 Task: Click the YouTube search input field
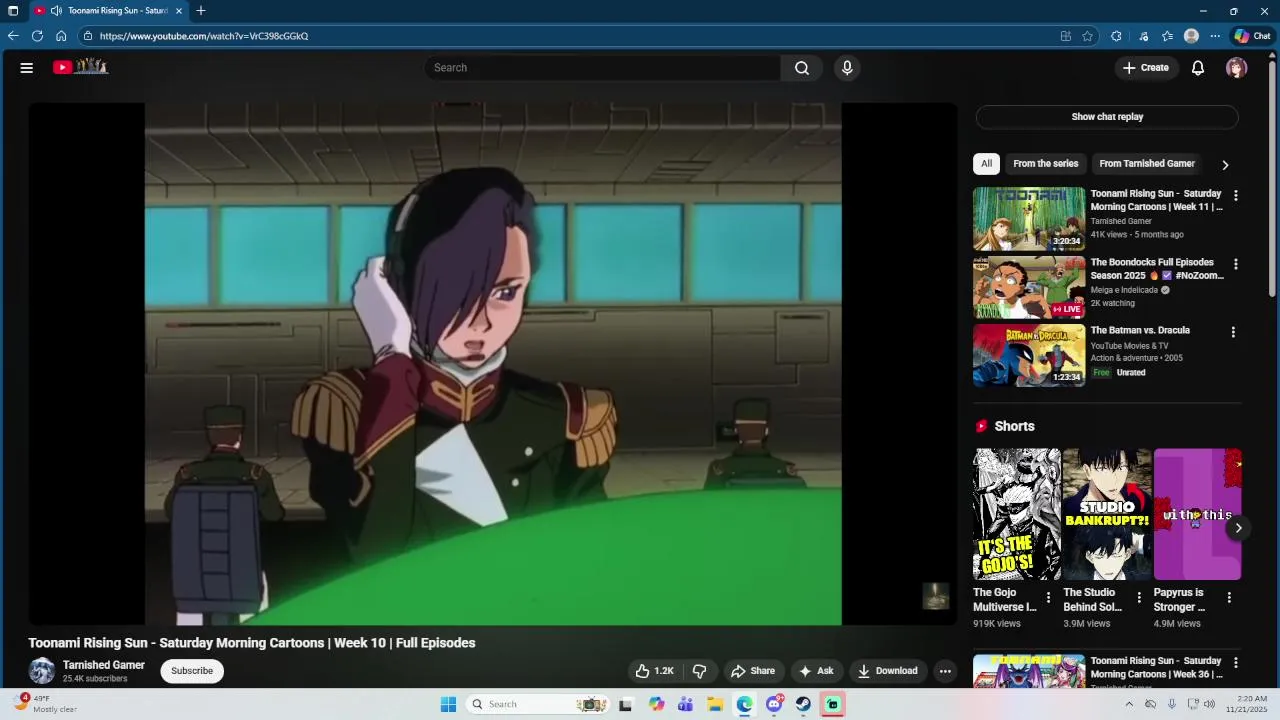[603, 68]
